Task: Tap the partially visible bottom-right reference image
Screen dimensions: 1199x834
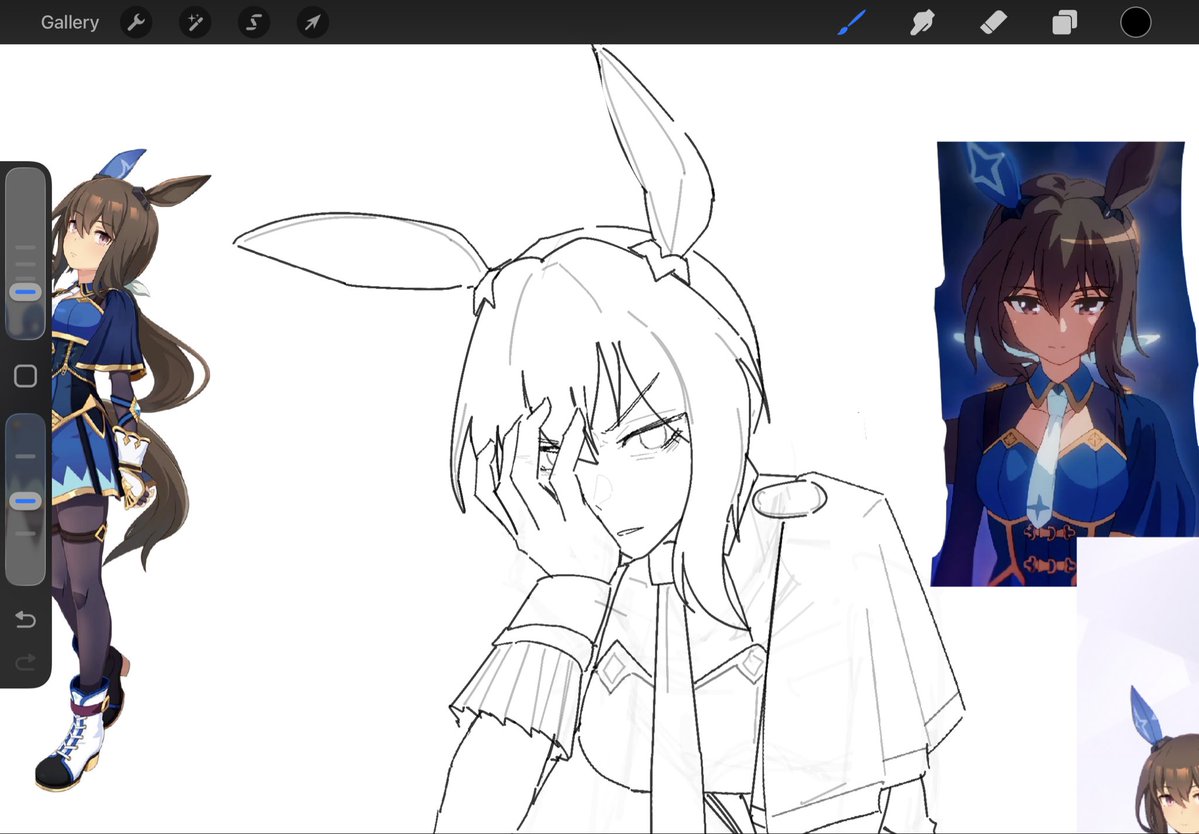Action: click(1138, 686)
